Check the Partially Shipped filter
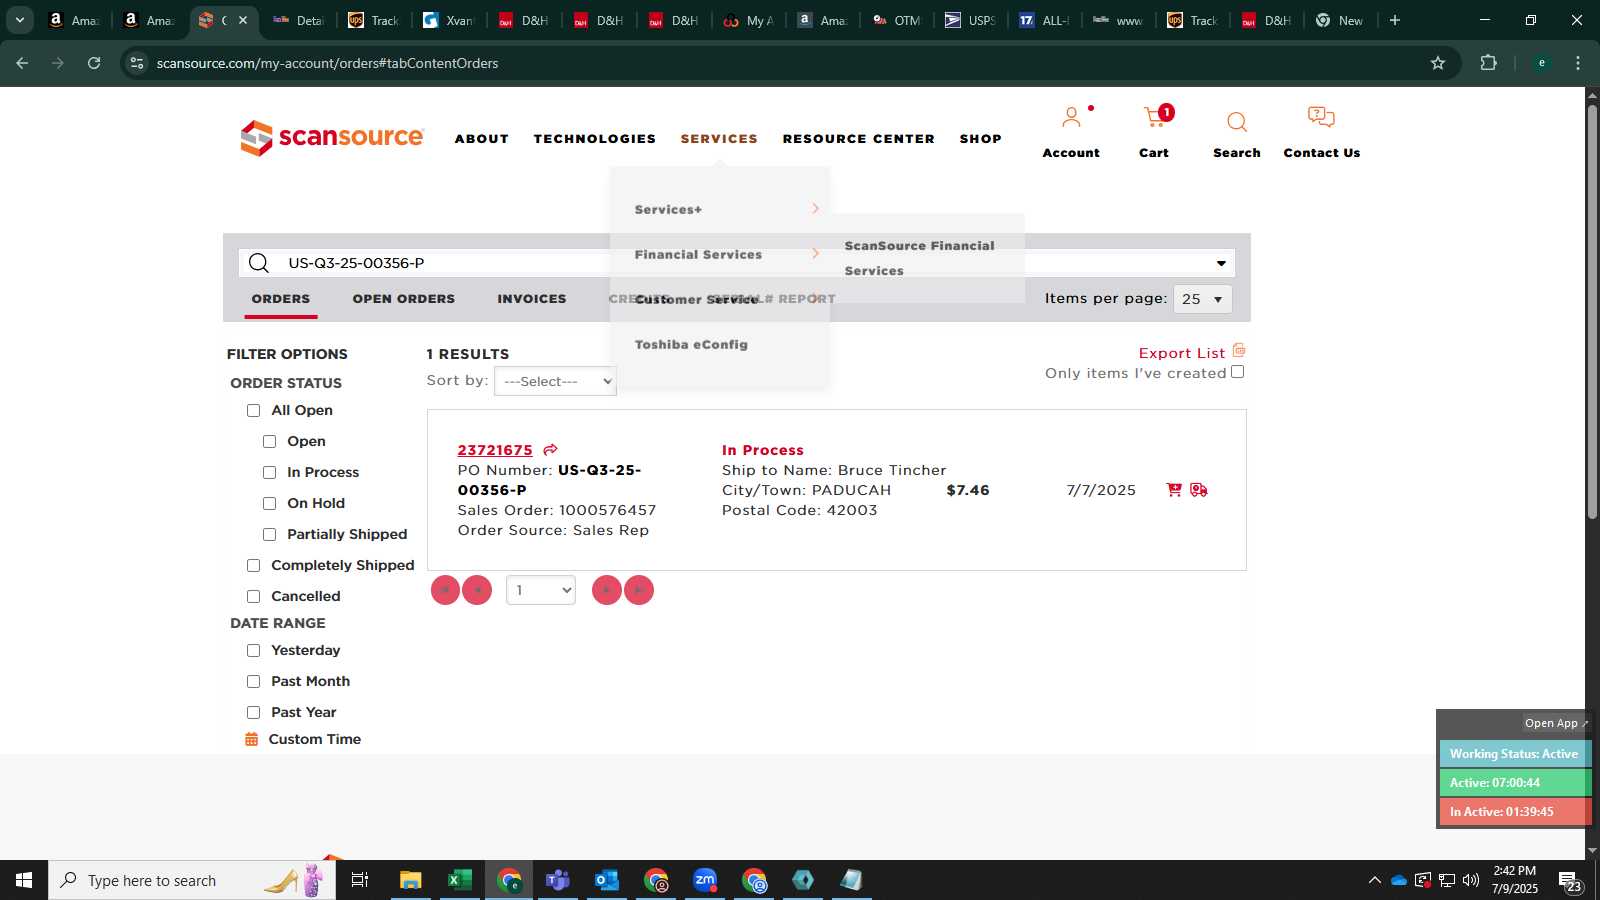The image size is (1600, 900). point(270,535)
